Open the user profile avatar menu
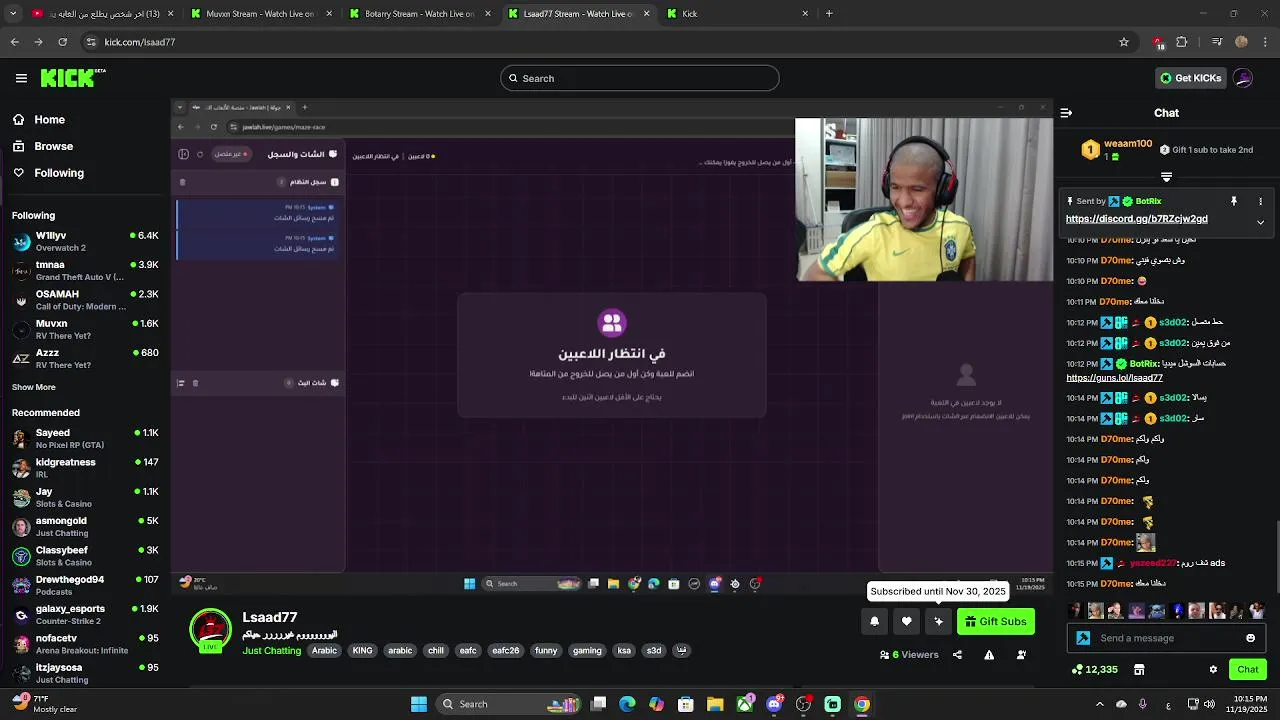This screenshot has width=1280, height=720. click(x=1243, y=78)
